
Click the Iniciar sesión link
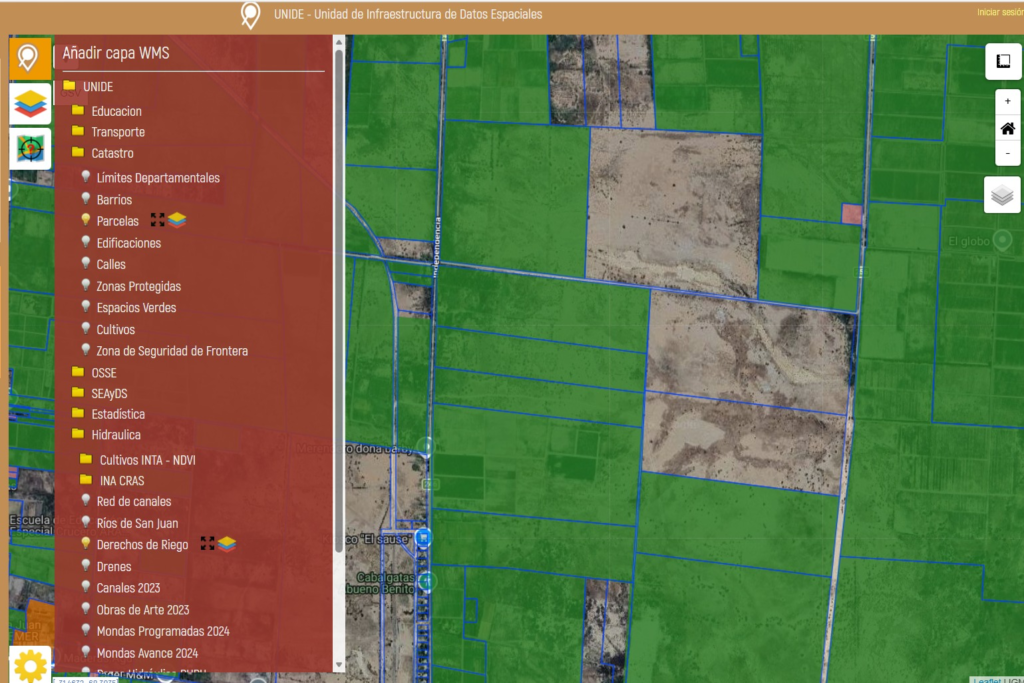pos(999,12)
